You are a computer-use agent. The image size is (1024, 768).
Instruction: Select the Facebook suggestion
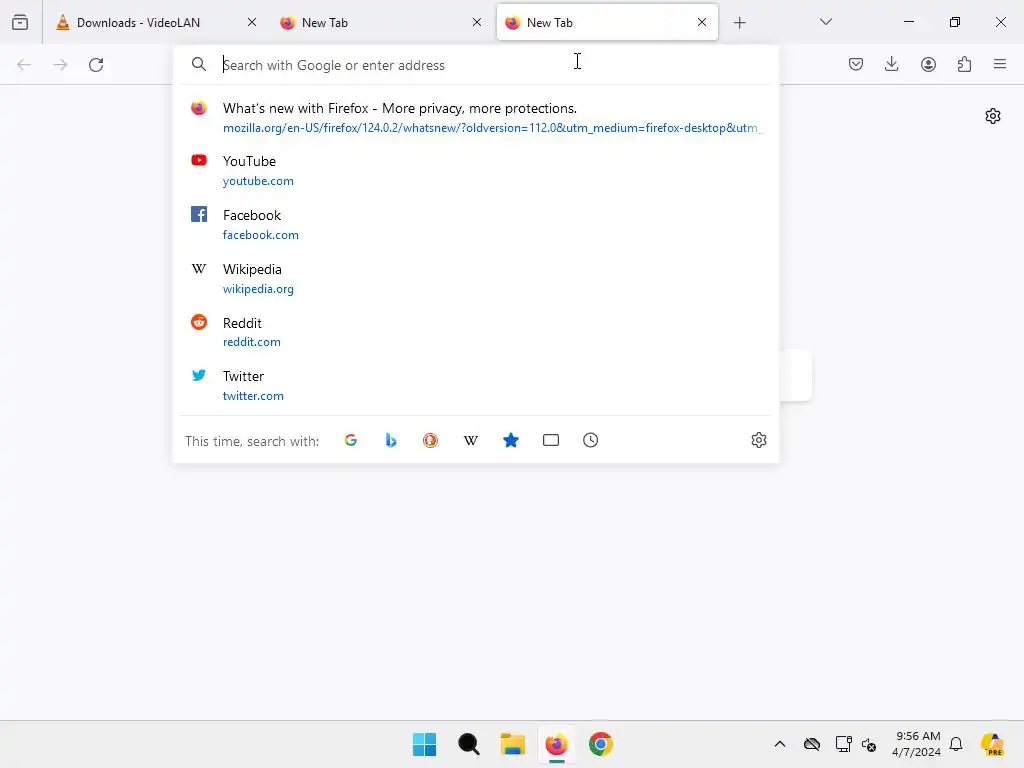(x=475, y=225)
